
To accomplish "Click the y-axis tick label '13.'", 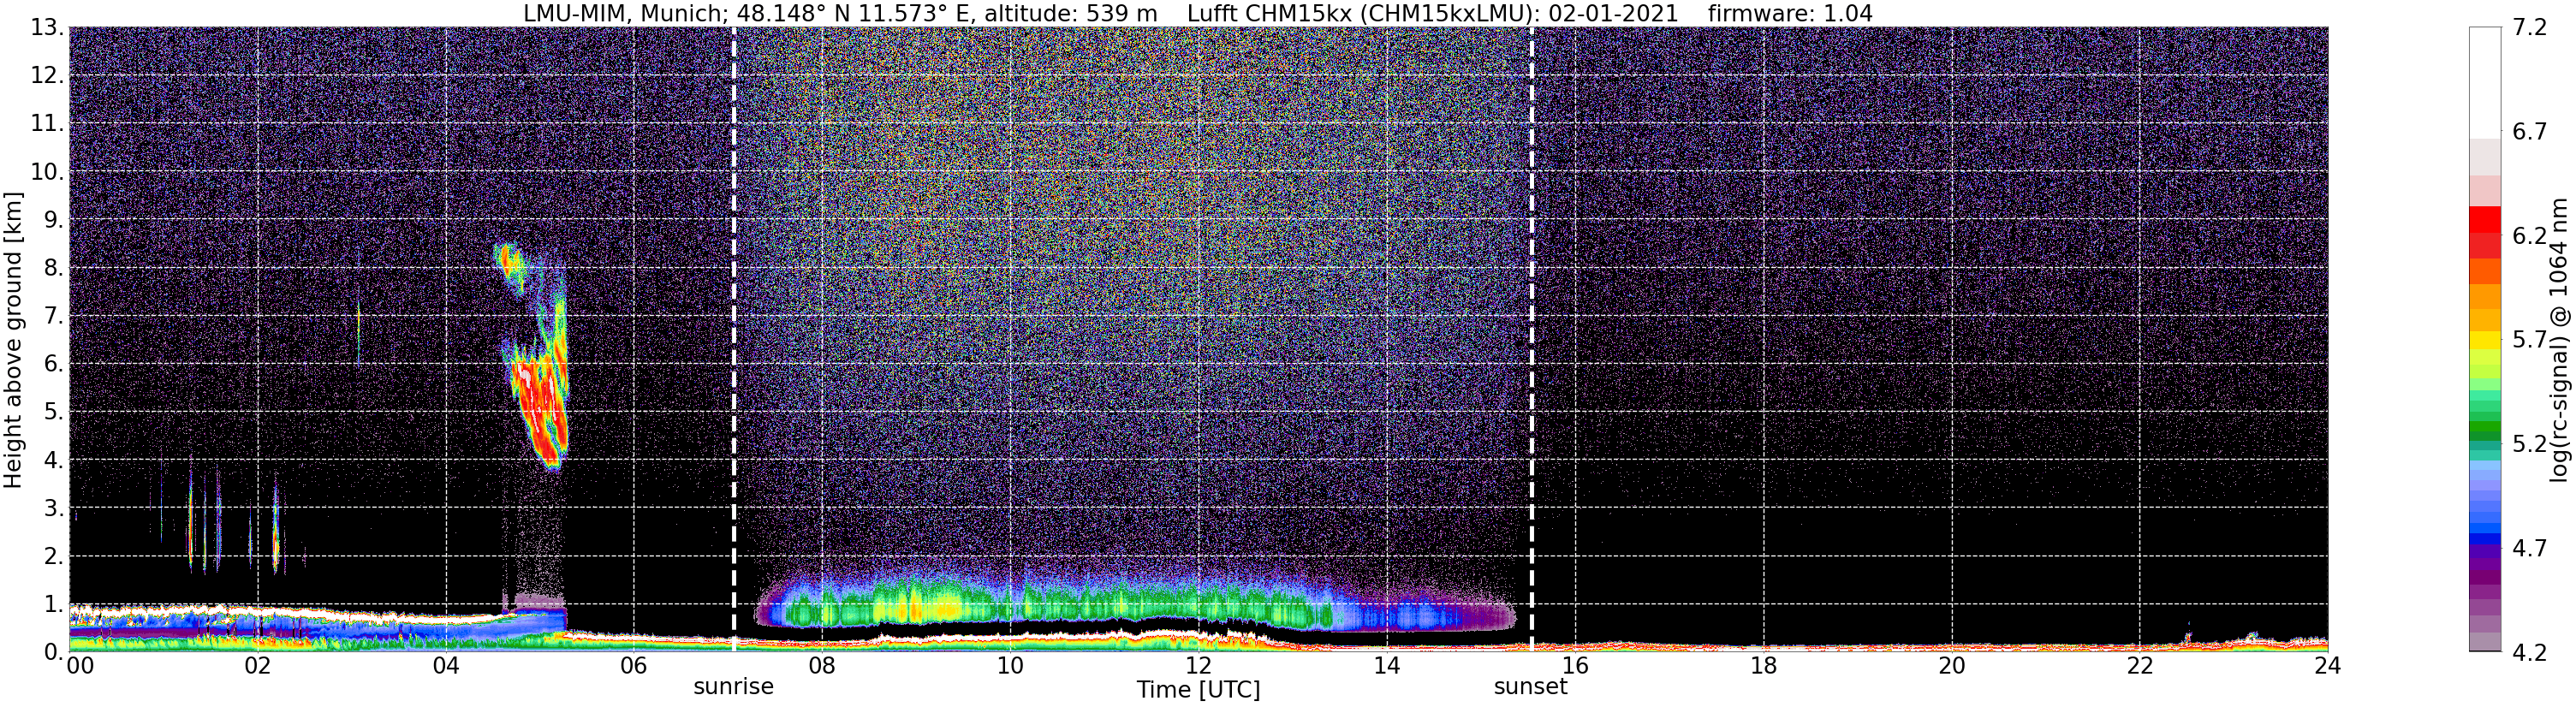I will [46, 27].
